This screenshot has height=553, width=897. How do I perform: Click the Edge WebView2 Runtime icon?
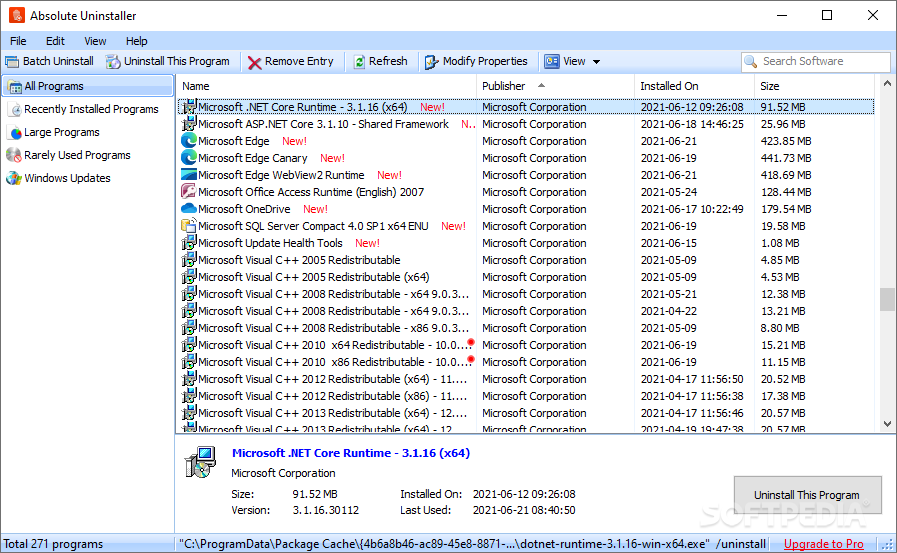(x=189, y=174)
